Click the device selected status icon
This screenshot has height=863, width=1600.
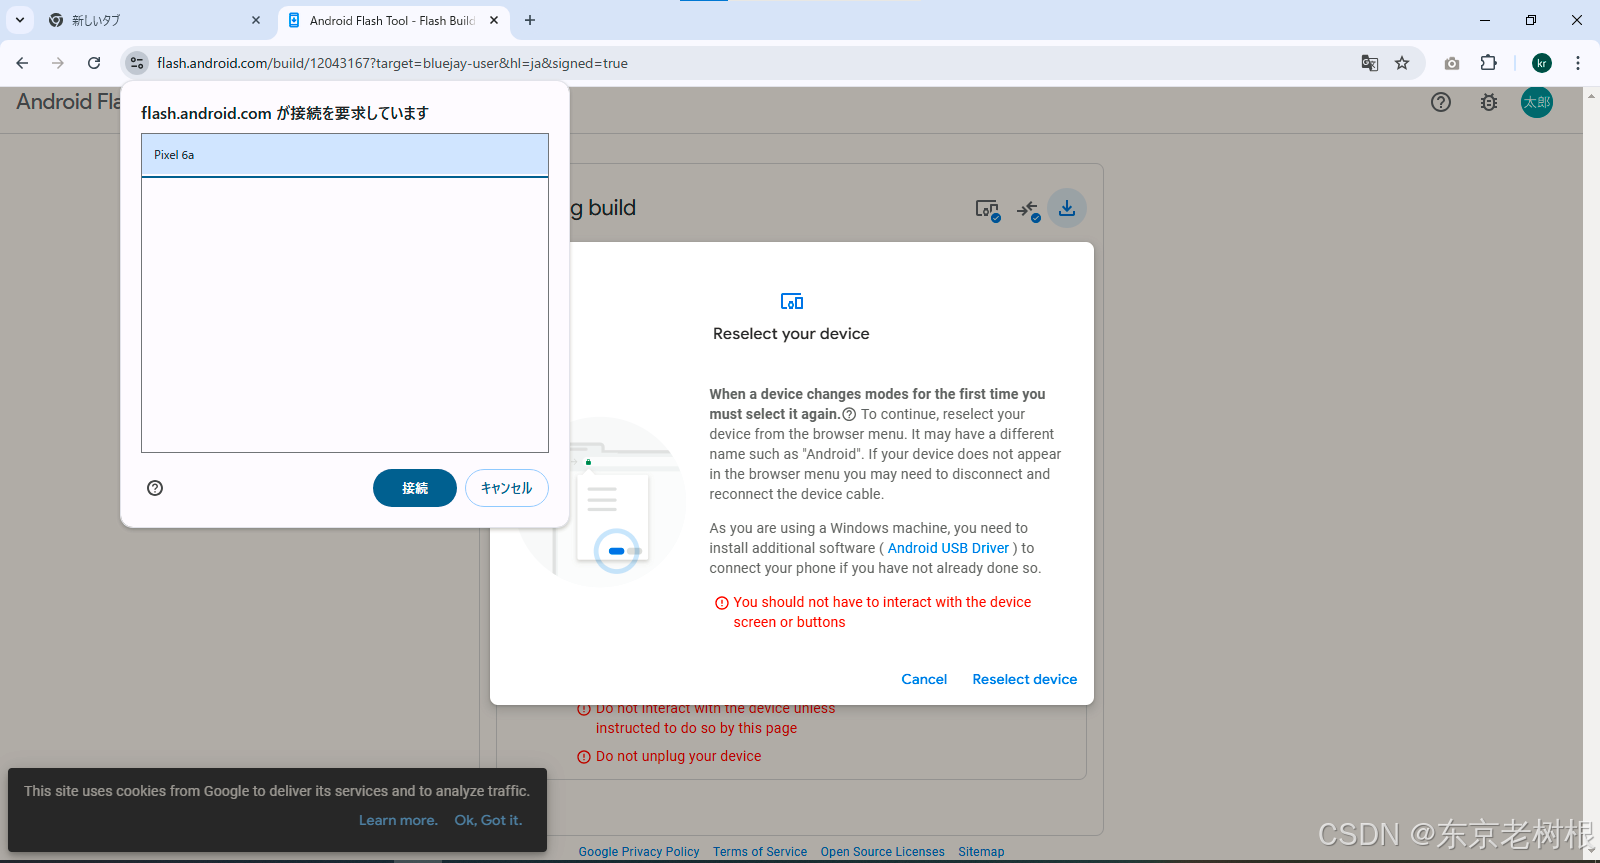pyautogui.click(x=988, y=209)
